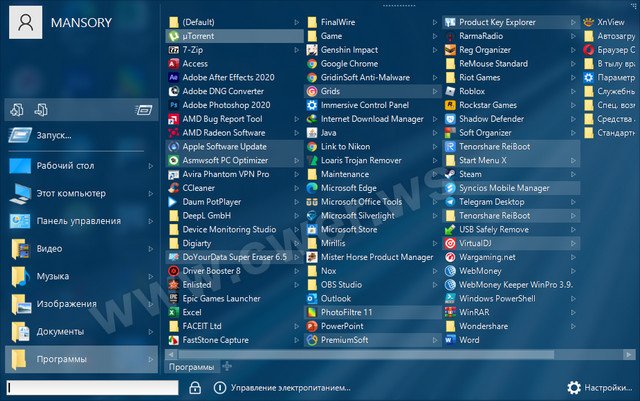640x401 pixels.
Task: Click the lock icon beside search box
Action: (195, 387)
